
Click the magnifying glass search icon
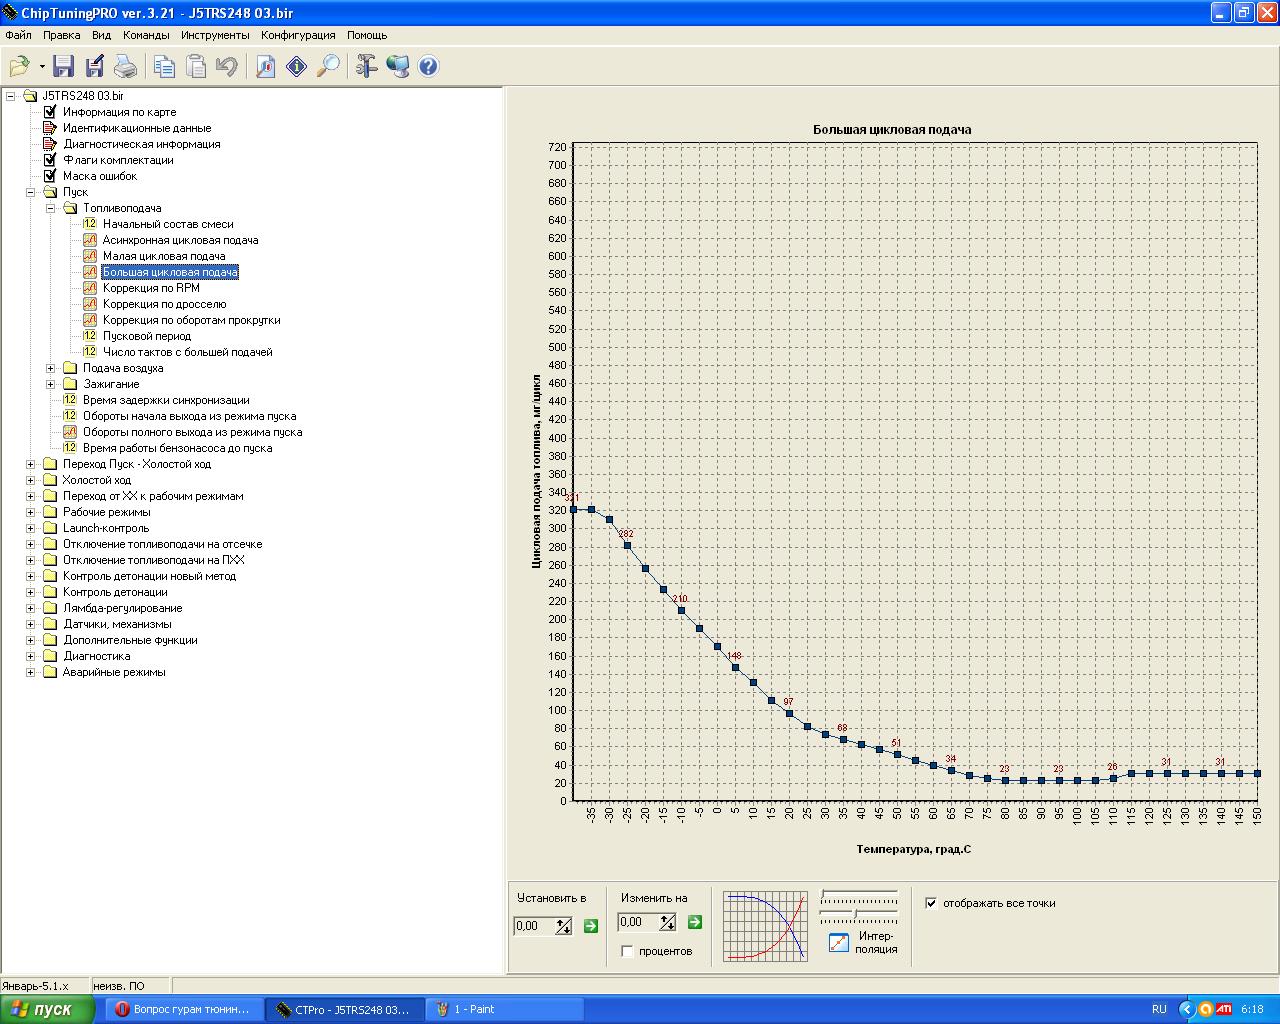(328, 67)
